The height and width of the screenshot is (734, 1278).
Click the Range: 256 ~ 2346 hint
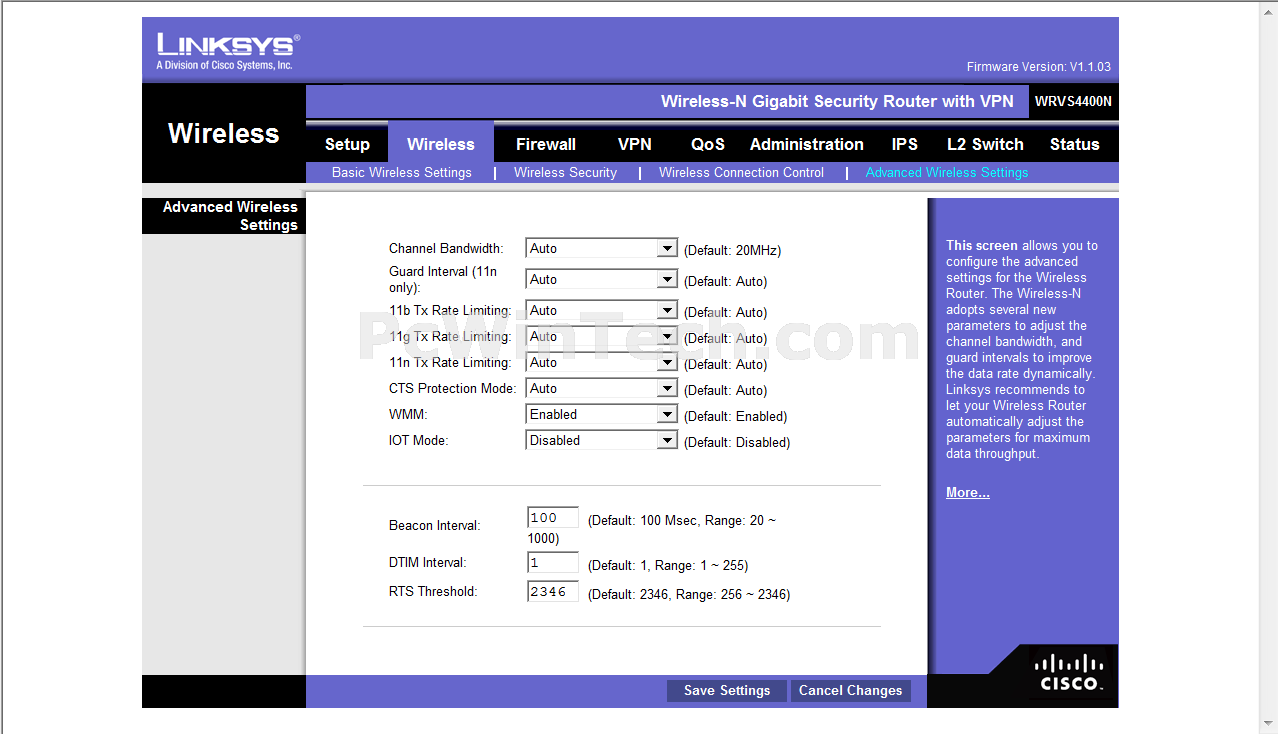(x=733, y=595)
